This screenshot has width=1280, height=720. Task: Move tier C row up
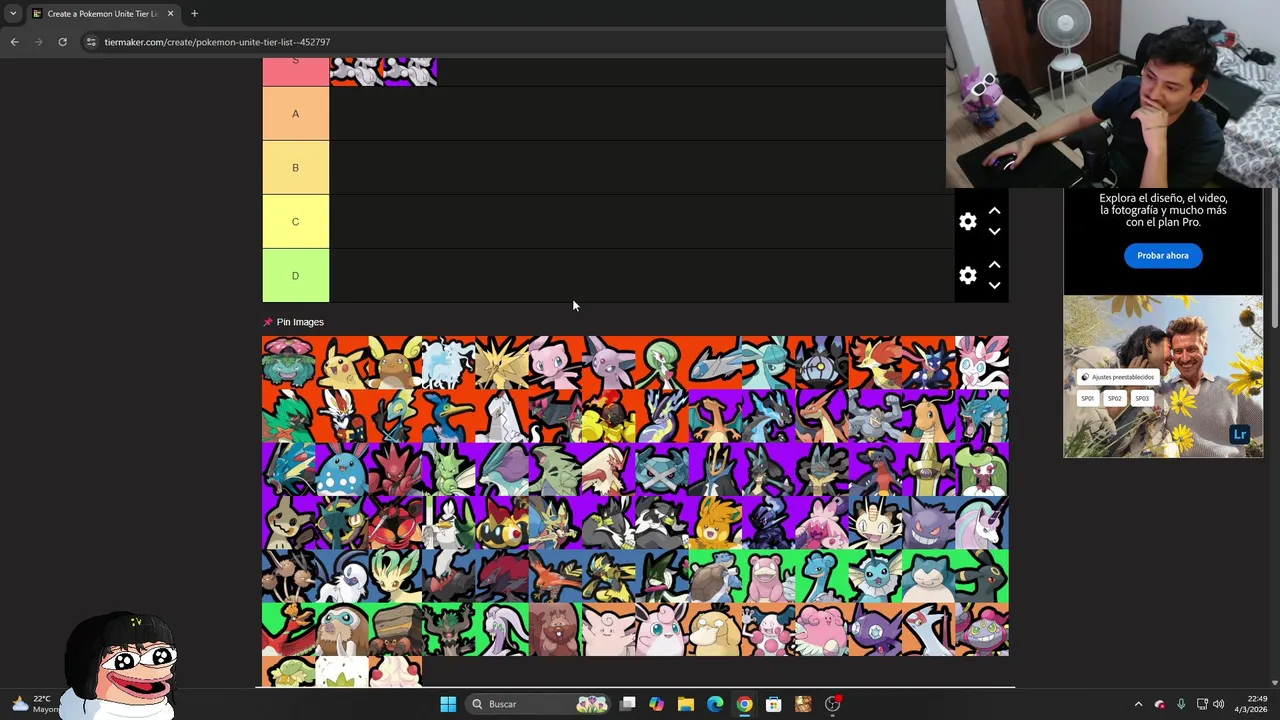(994, 211)
